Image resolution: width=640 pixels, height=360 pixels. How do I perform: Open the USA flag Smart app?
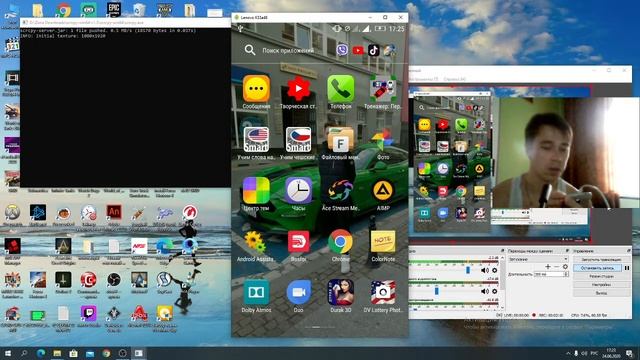click(256, 140)
